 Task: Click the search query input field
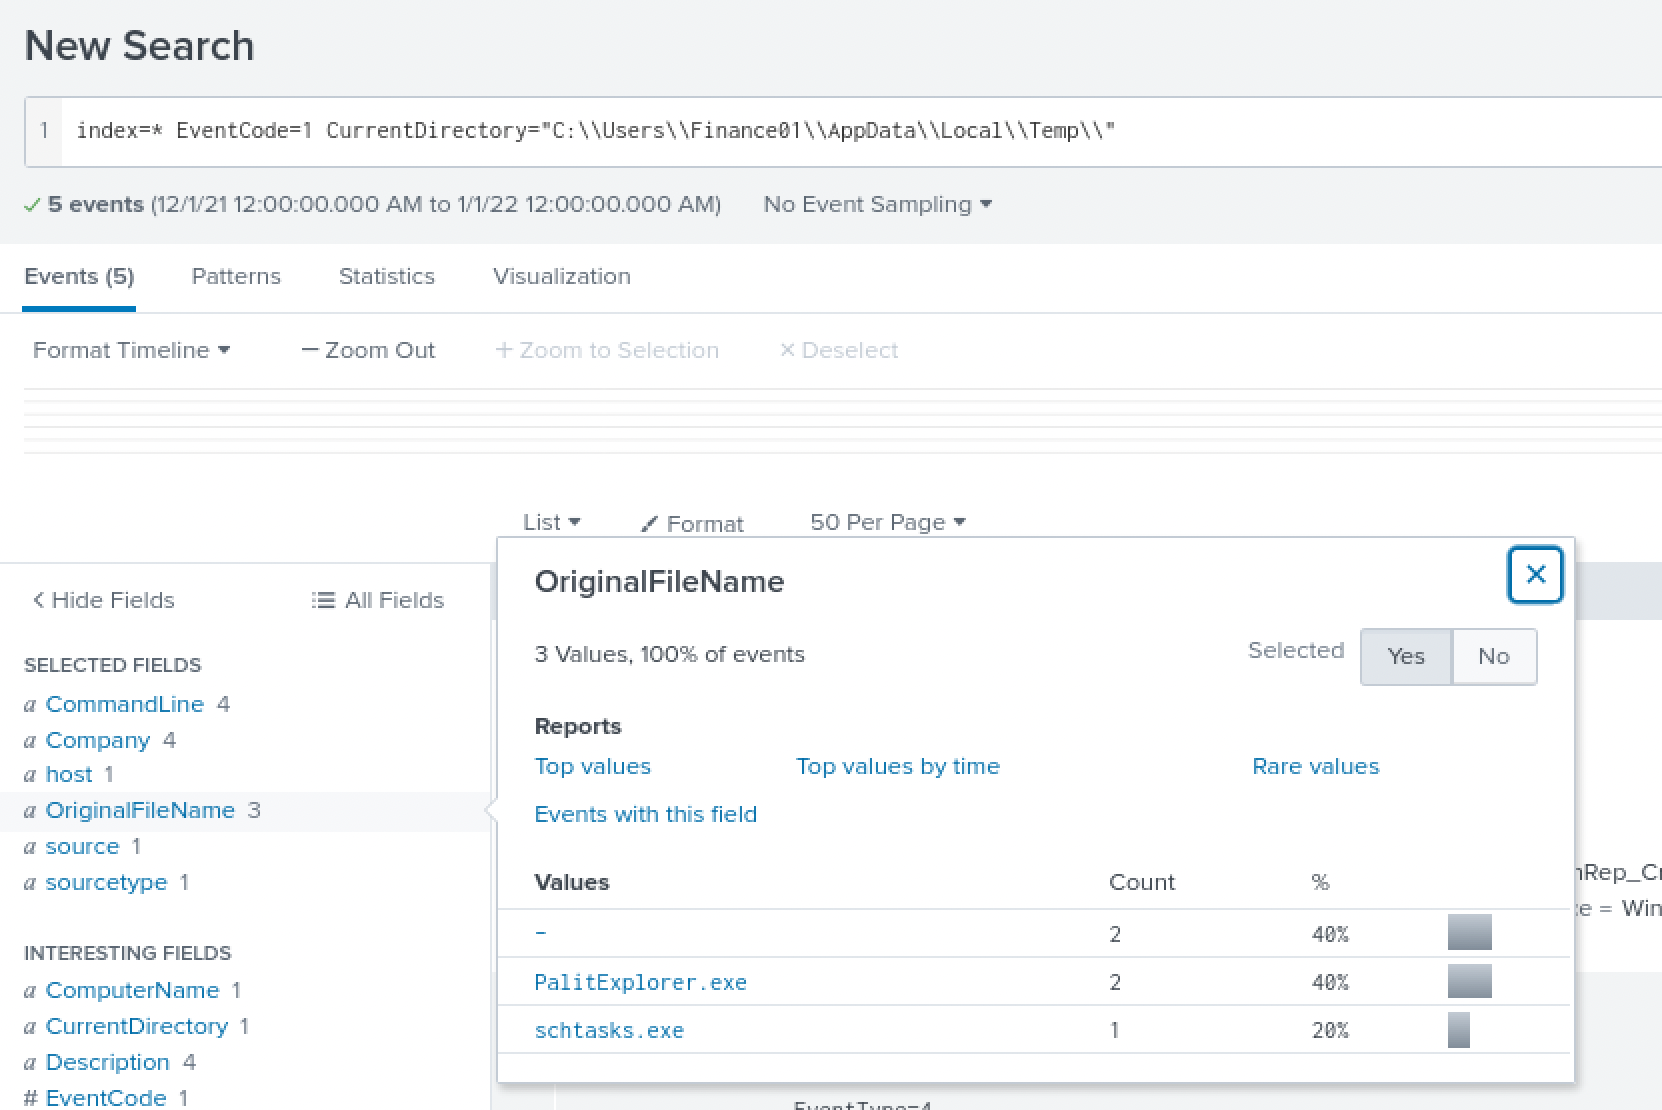(x=860, y=131)
